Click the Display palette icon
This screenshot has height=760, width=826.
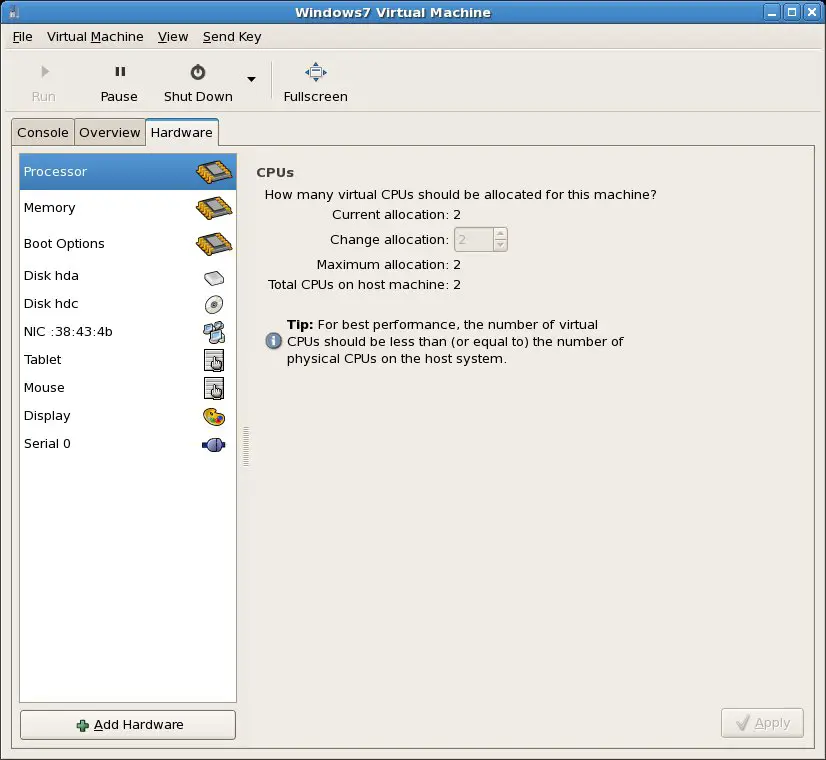pyautogui.click(x=214, y=416)
